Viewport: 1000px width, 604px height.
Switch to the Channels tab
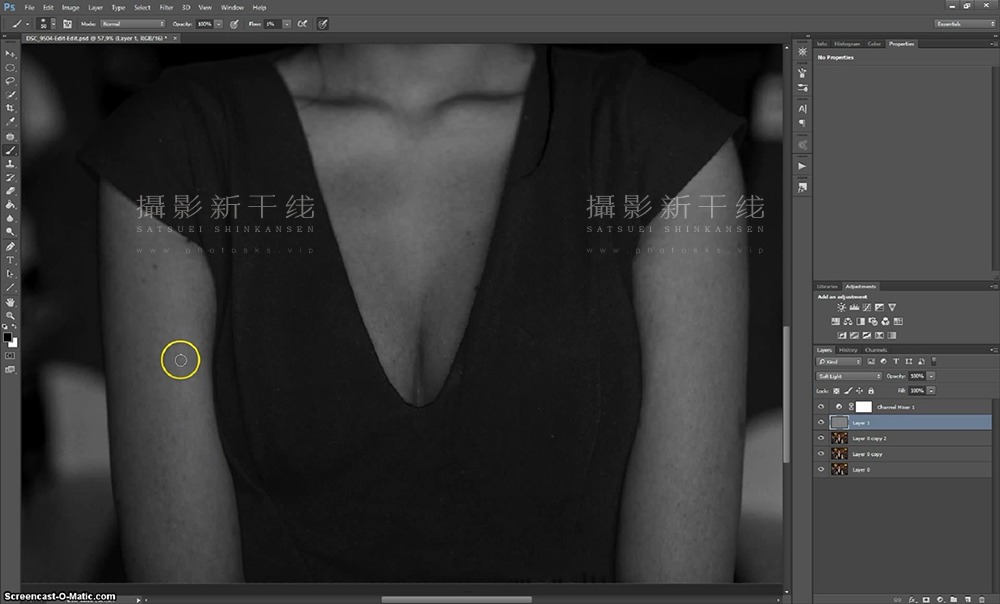tap(876, 350)
